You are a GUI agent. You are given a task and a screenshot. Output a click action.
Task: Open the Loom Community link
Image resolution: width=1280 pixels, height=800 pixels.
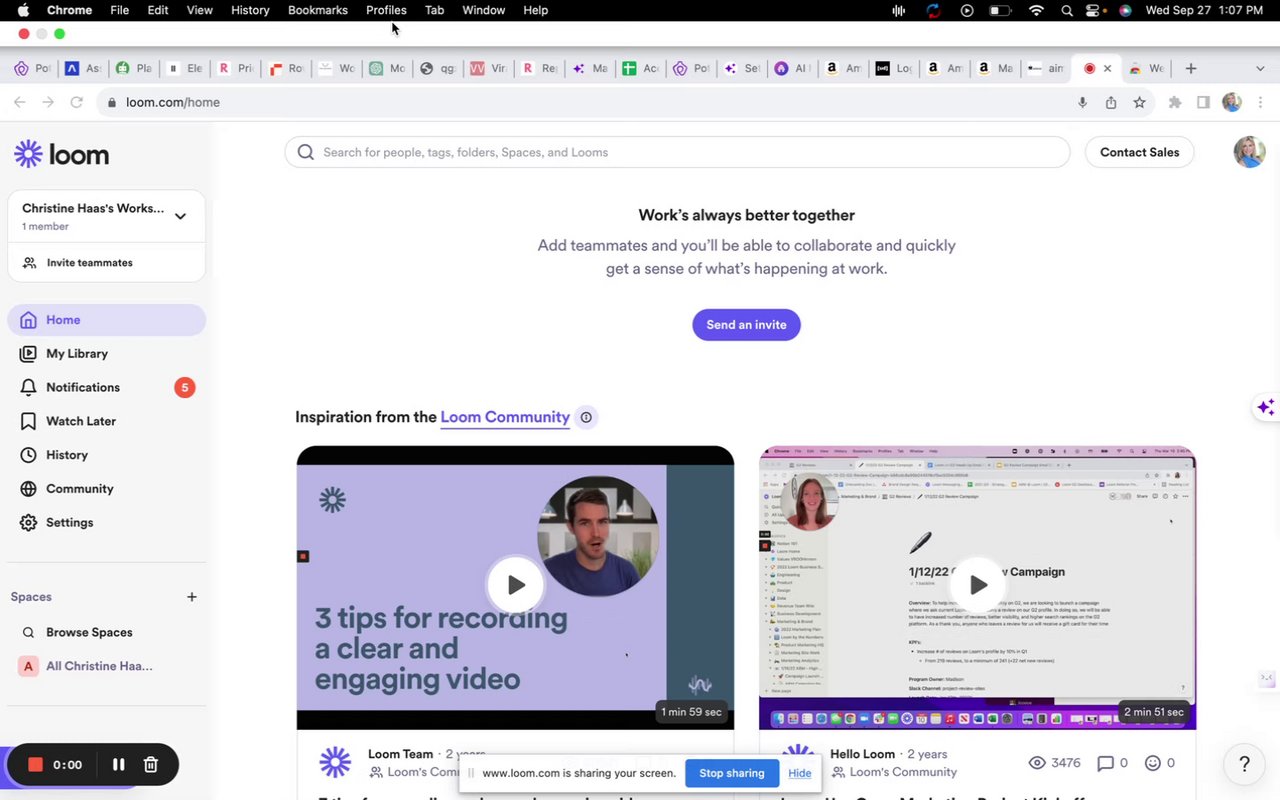point(505,418)
